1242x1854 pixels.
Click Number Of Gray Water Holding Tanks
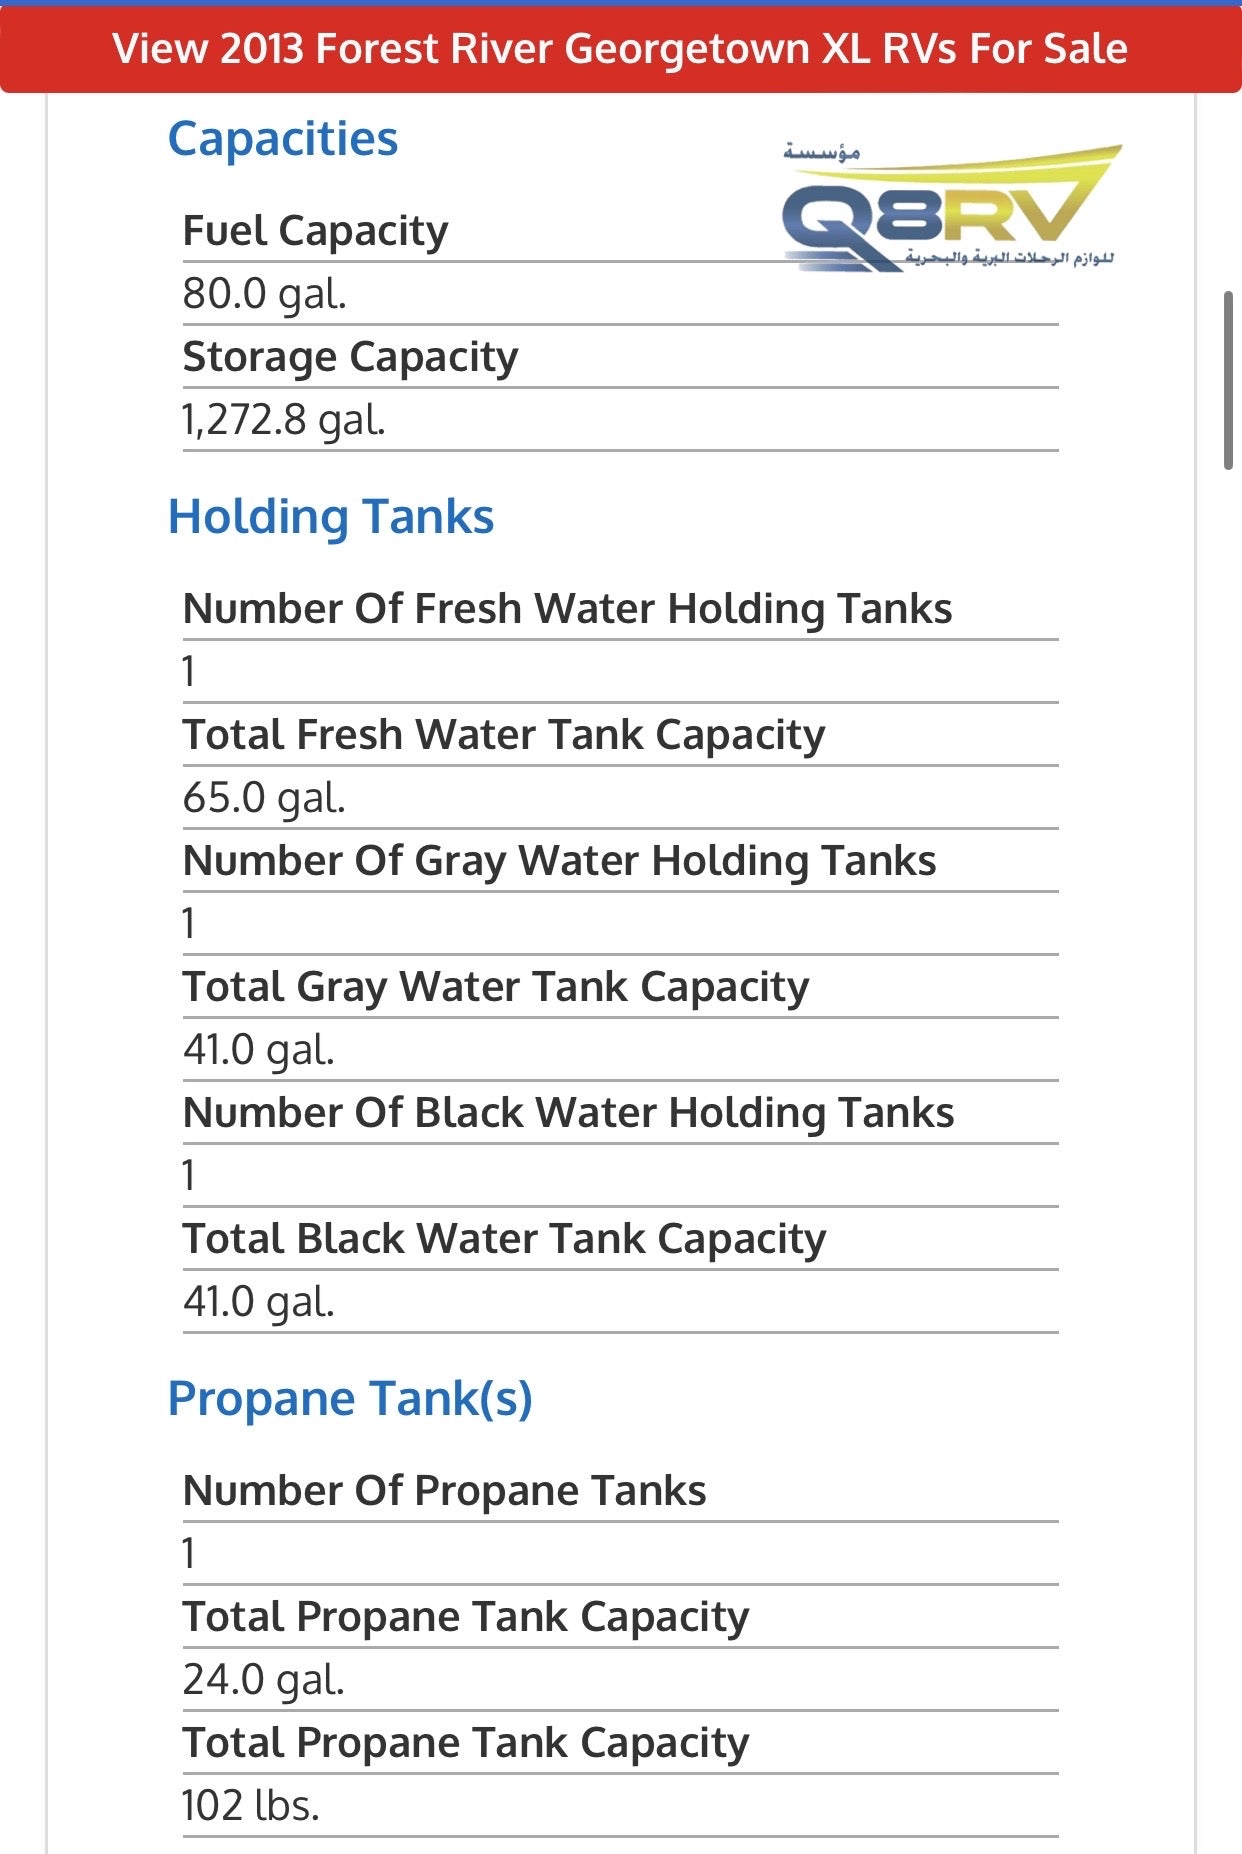[x=559, y=861]
